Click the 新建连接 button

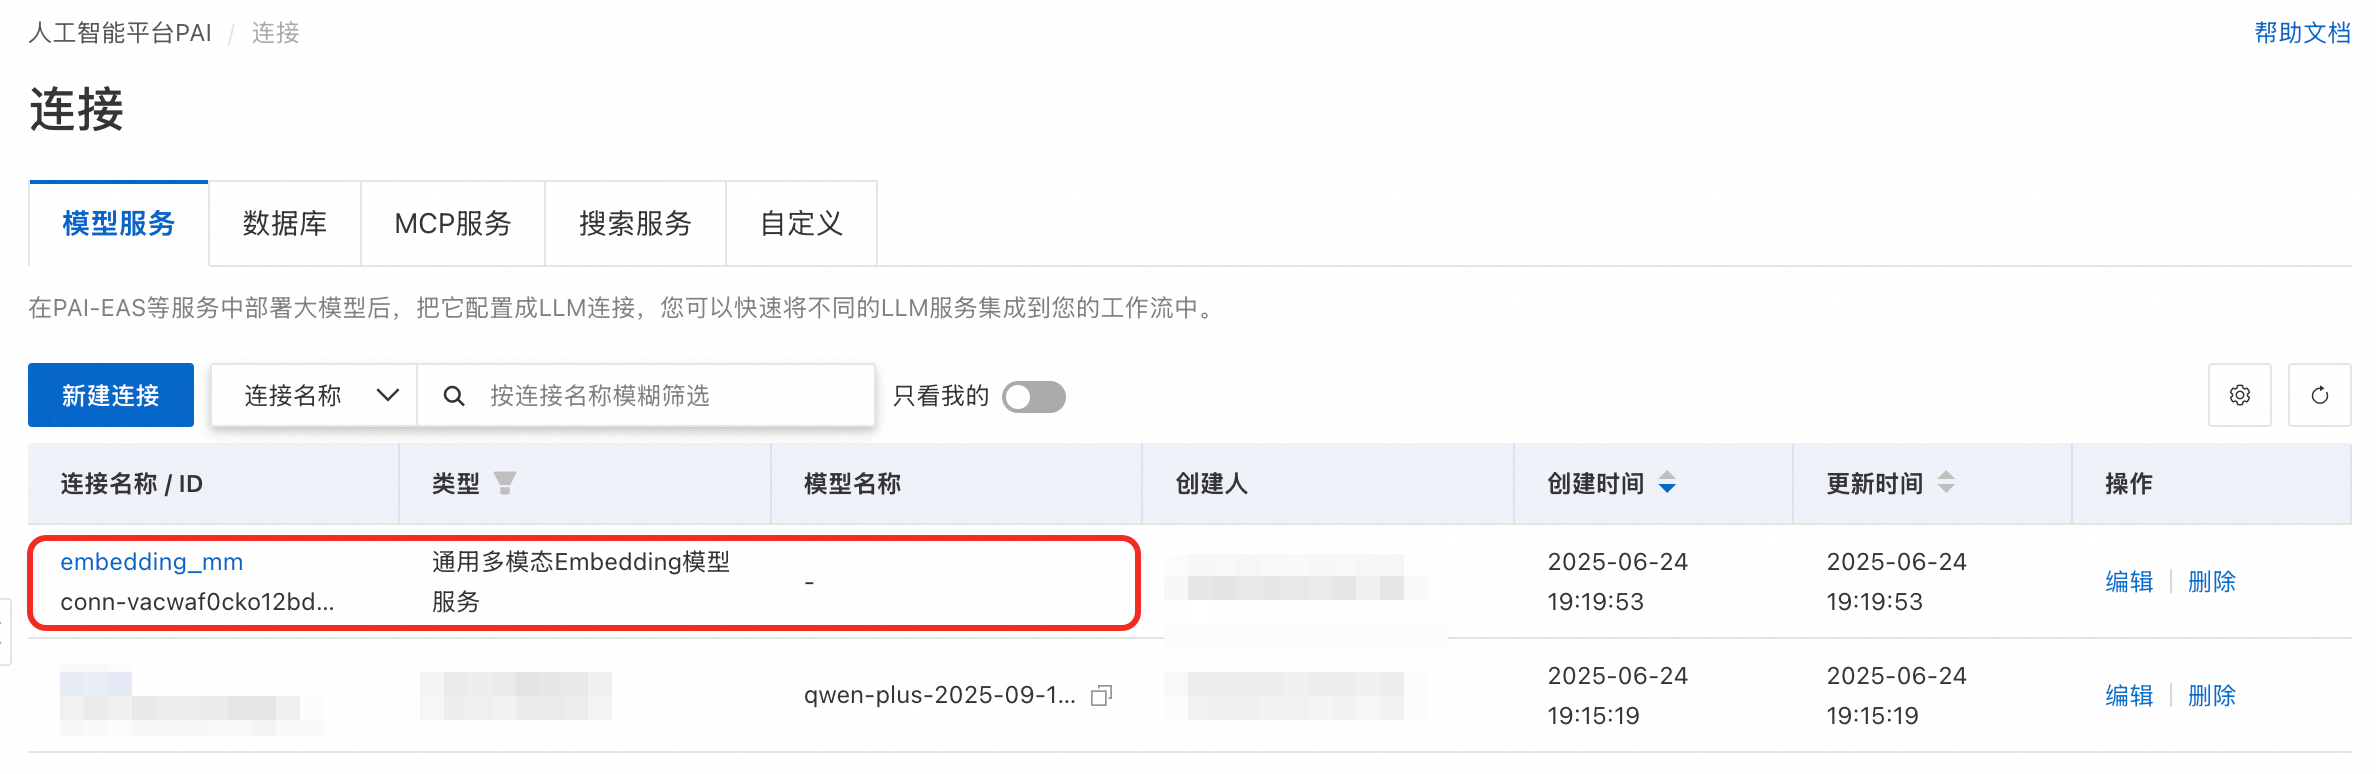pyautogui.click(x=111, y=395)
